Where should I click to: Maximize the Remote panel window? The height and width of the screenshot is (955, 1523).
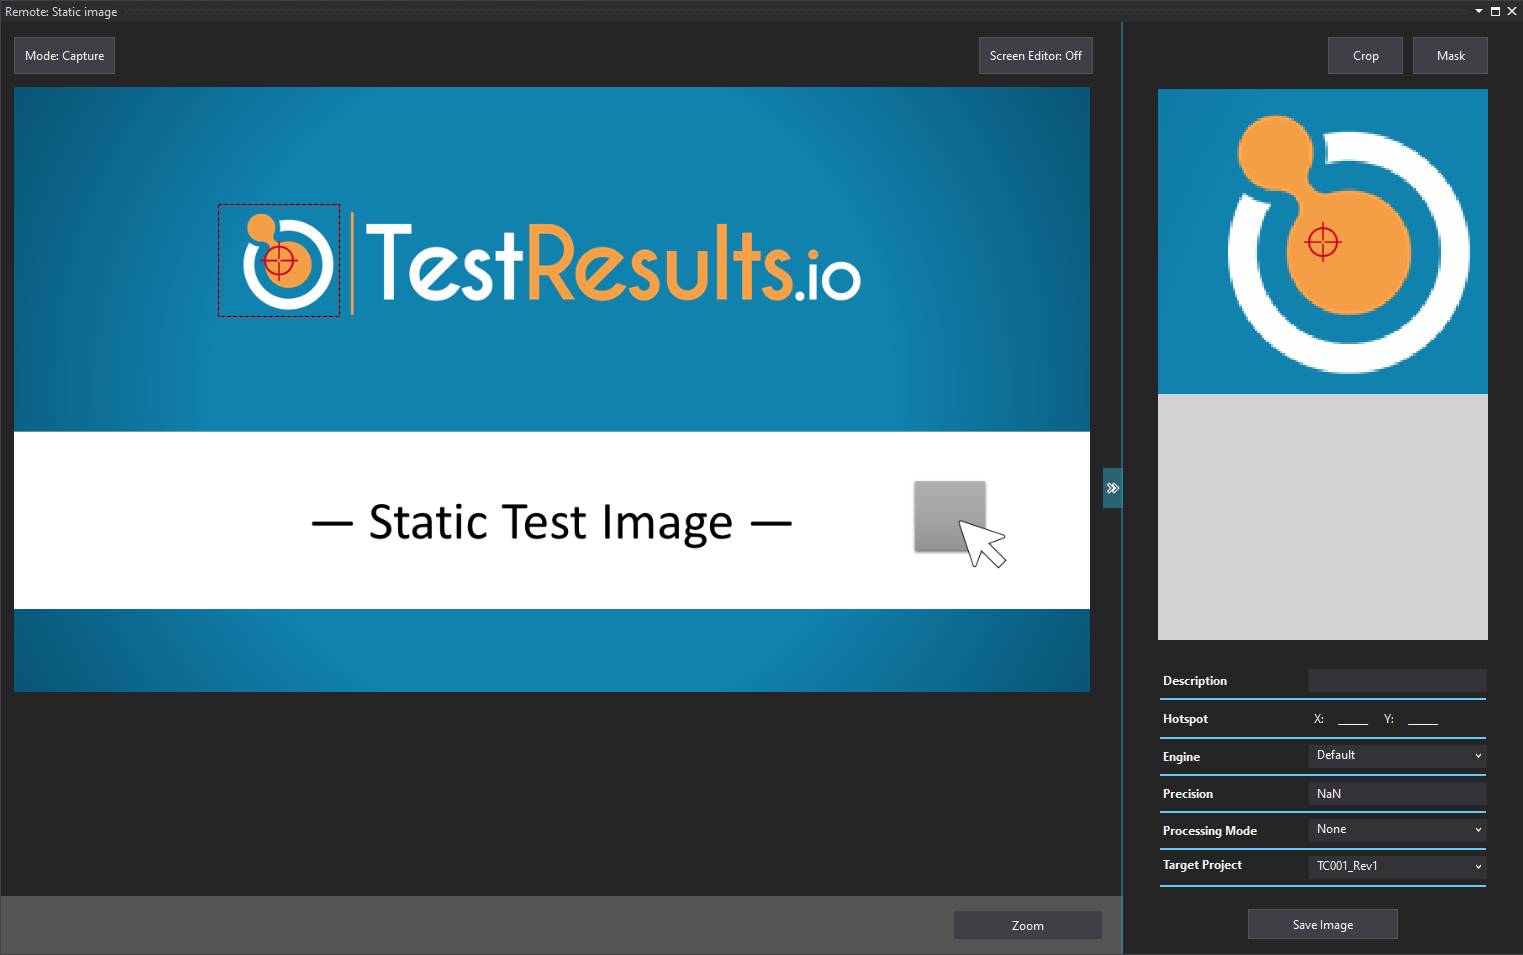point(1495,11)
